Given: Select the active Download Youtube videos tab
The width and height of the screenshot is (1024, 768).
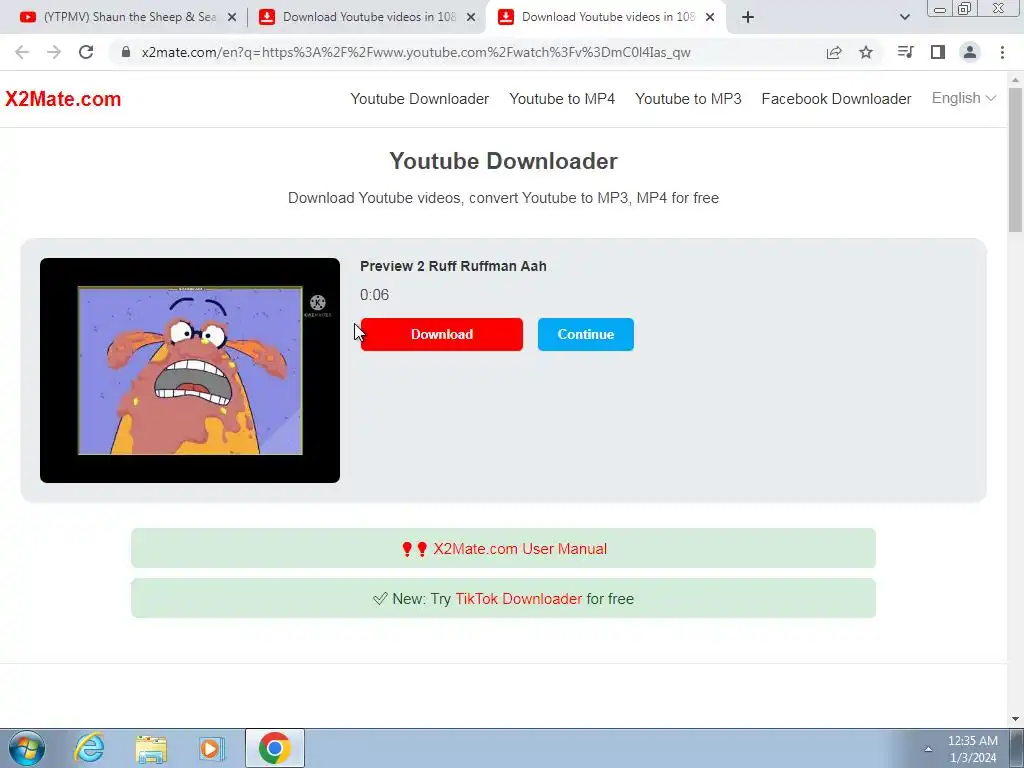Looking at the screenshot, I should [606, 17].
